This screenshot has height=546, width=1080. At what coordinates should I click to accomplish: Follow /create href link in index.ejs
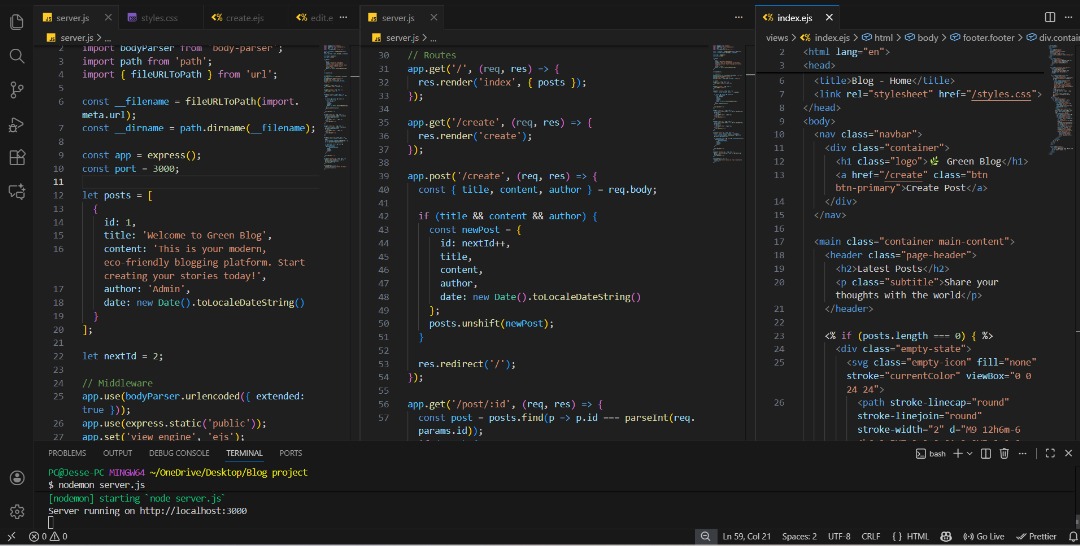pyautogui.click(x=903, y=175)
